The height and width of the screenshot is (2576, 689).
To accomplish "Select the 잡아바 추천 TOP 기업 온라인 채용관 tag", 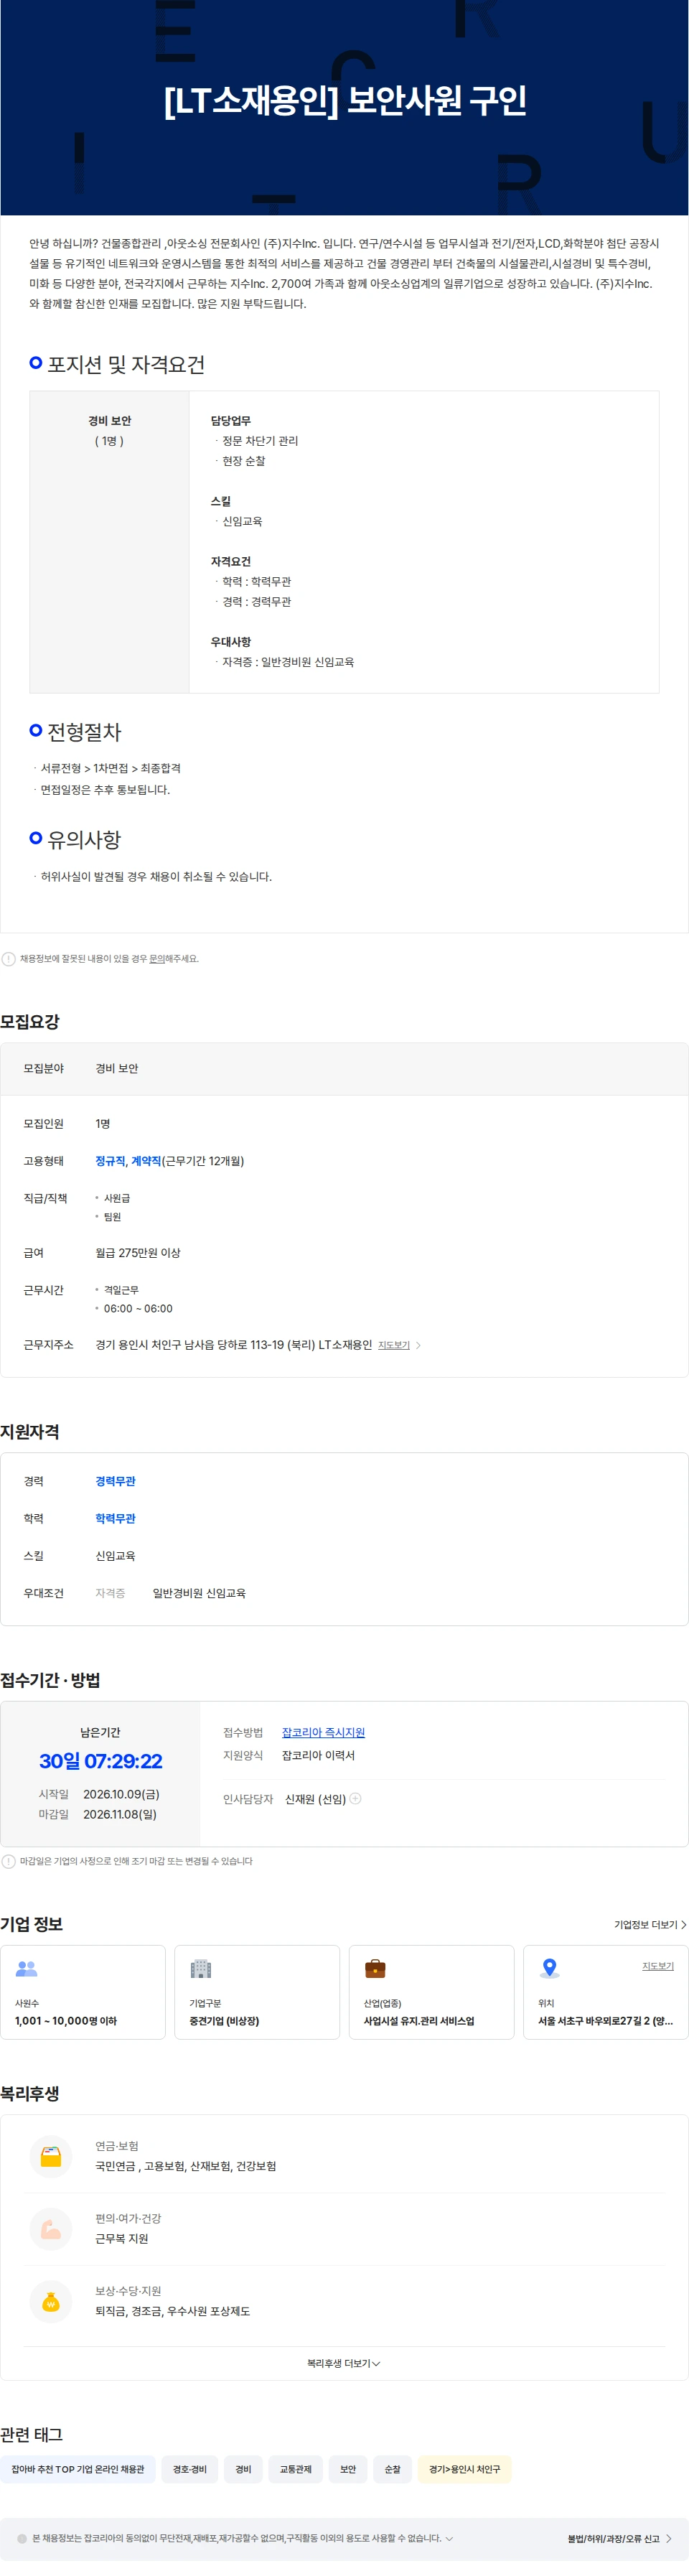I will pos(78,2469).
